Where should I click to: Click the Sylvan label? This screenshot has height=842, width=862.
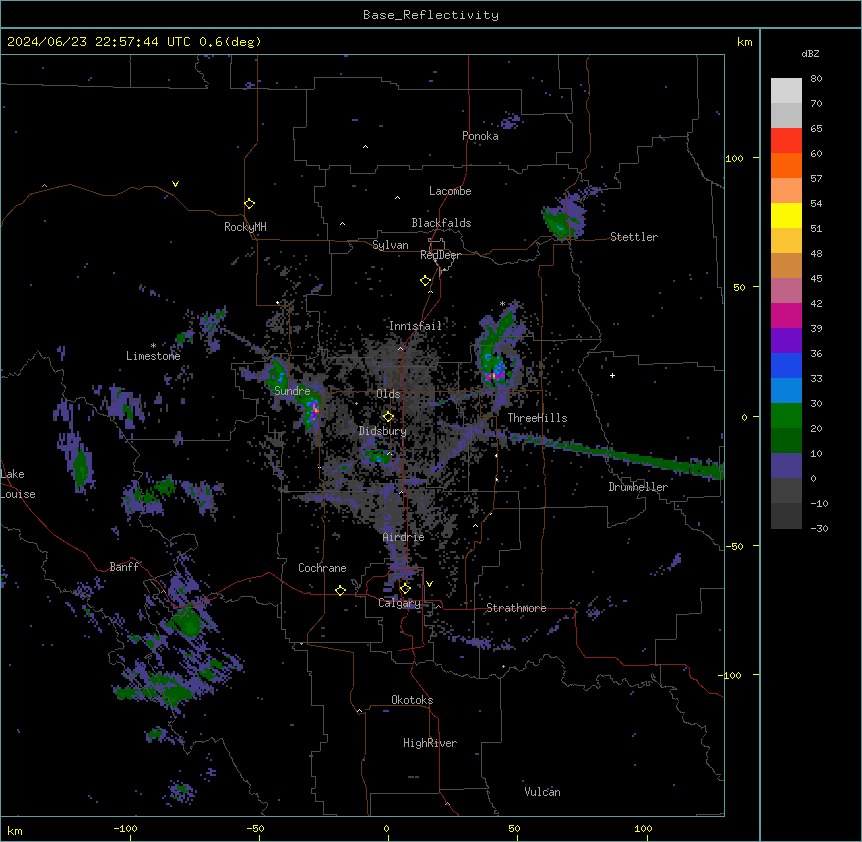[x=390, y=245]
